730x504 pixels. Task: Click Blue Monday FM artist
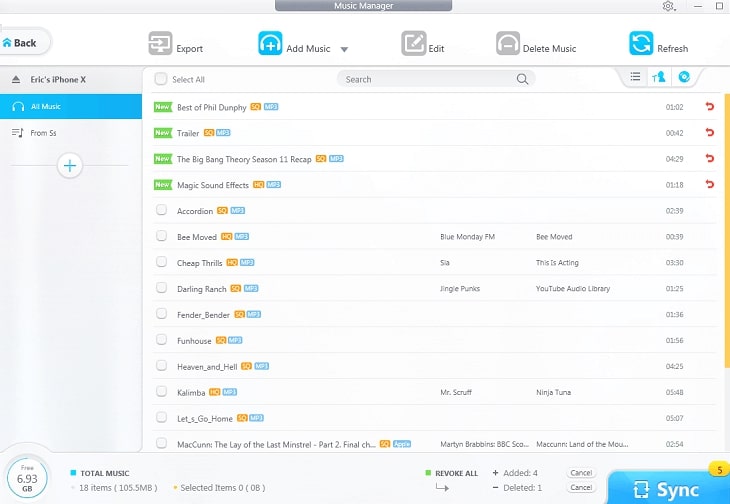tap(467, 237)
